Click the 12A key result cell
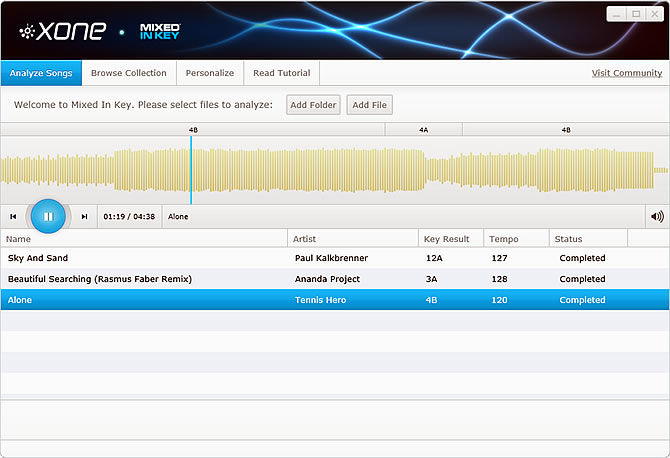 (434, 258)
